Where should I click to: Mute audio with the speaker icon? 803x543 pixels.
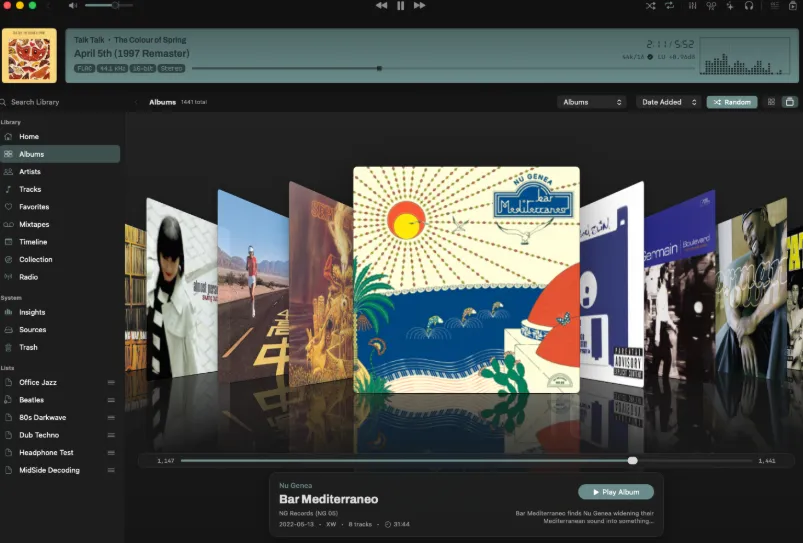coord(73,6)
